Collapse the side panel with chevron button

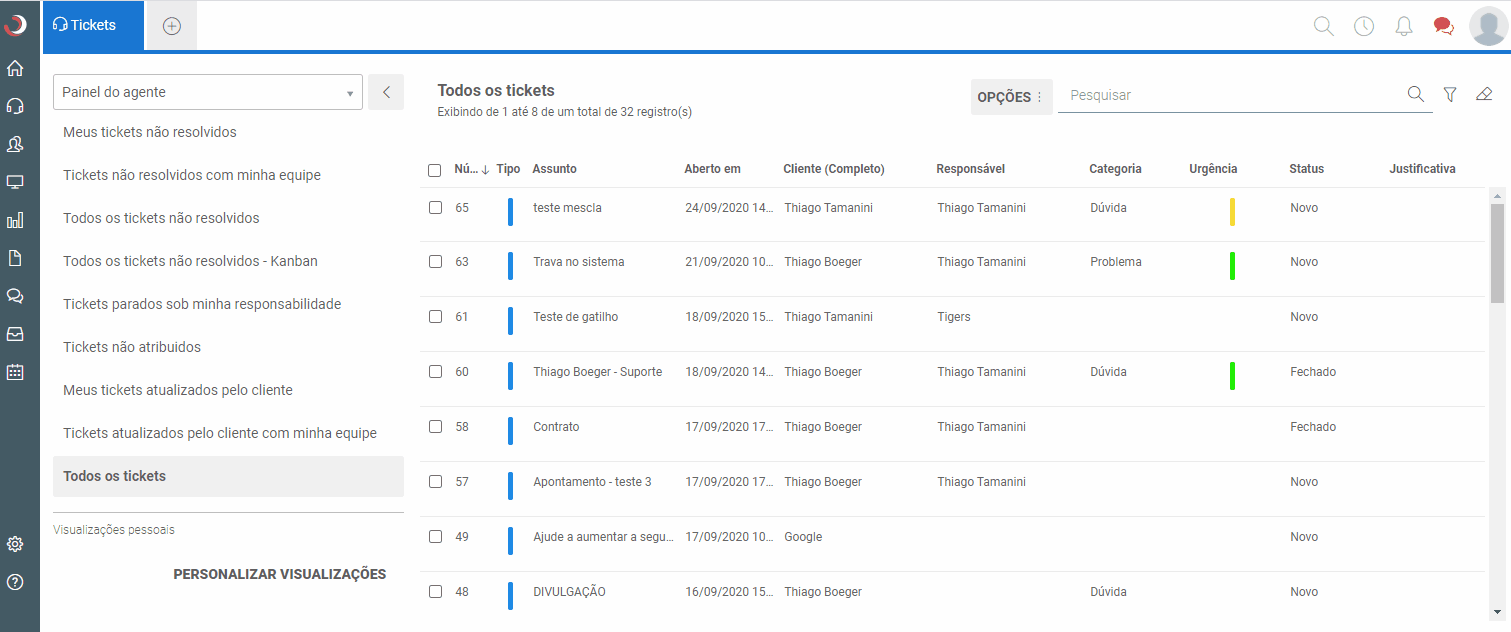[x=386, y=92]
